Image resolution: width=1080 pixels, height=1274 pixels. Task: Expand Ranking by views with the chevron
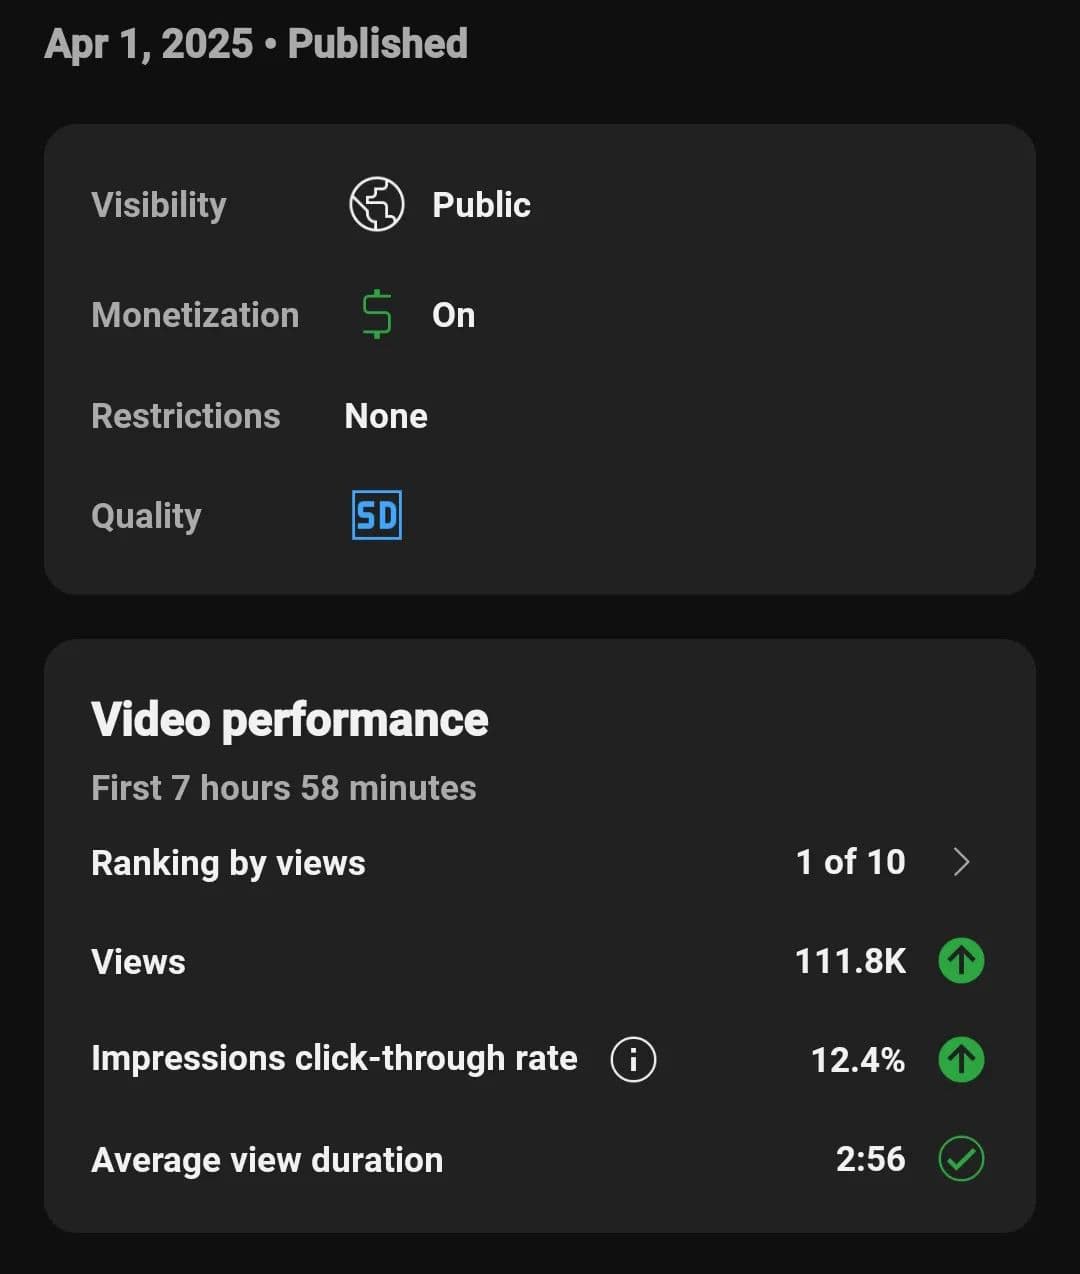click(x=962, y=862)
